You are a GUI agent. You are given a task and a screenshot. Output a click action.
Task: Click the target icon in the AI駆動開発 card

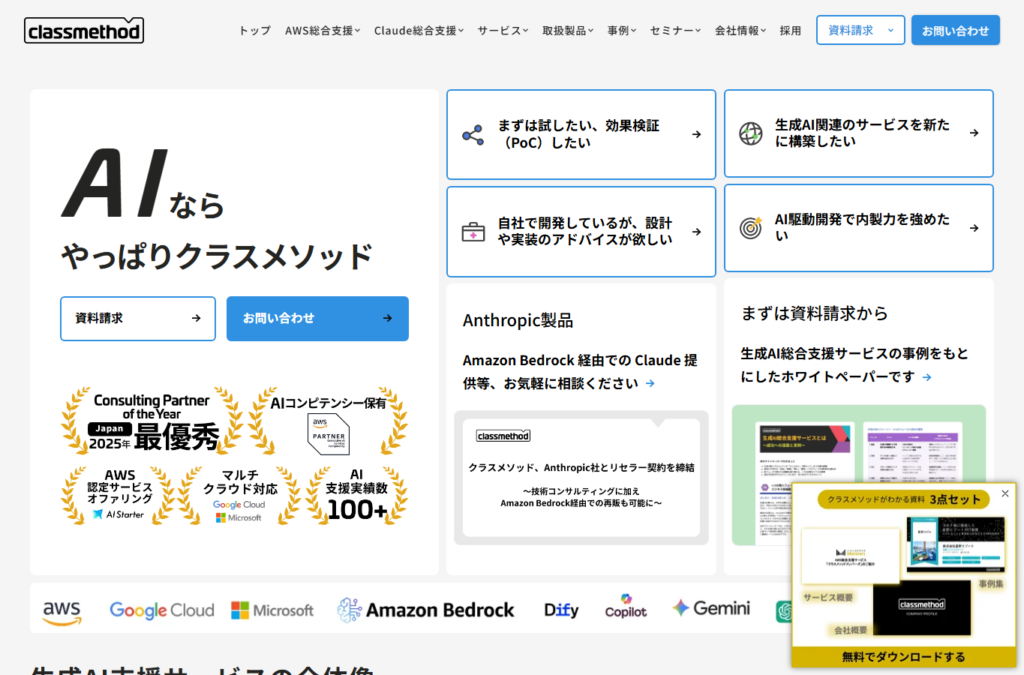coord(750,228)
